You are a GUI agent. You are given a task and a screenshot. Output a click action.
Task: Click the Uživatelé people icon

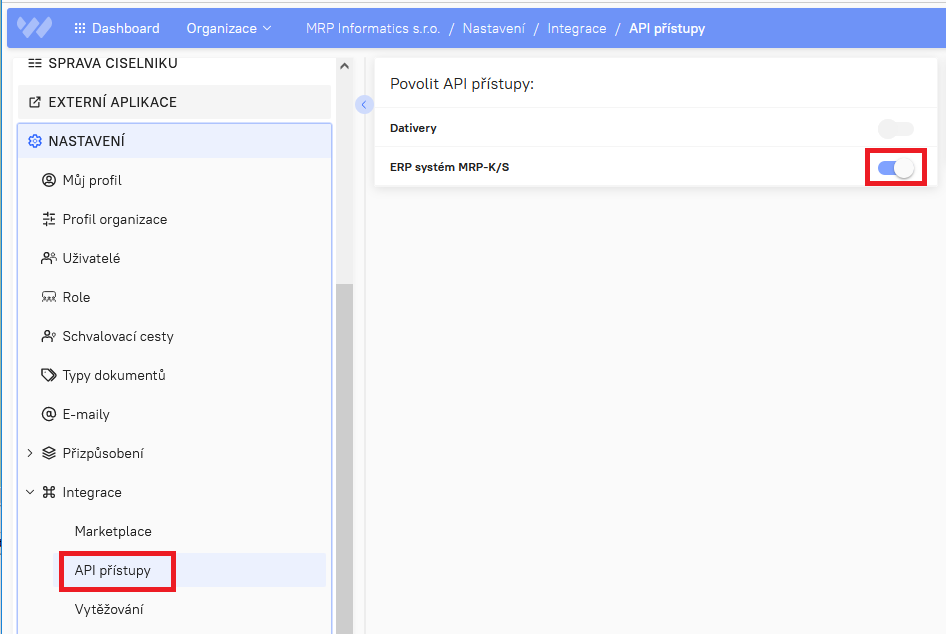tap(49, 258)
